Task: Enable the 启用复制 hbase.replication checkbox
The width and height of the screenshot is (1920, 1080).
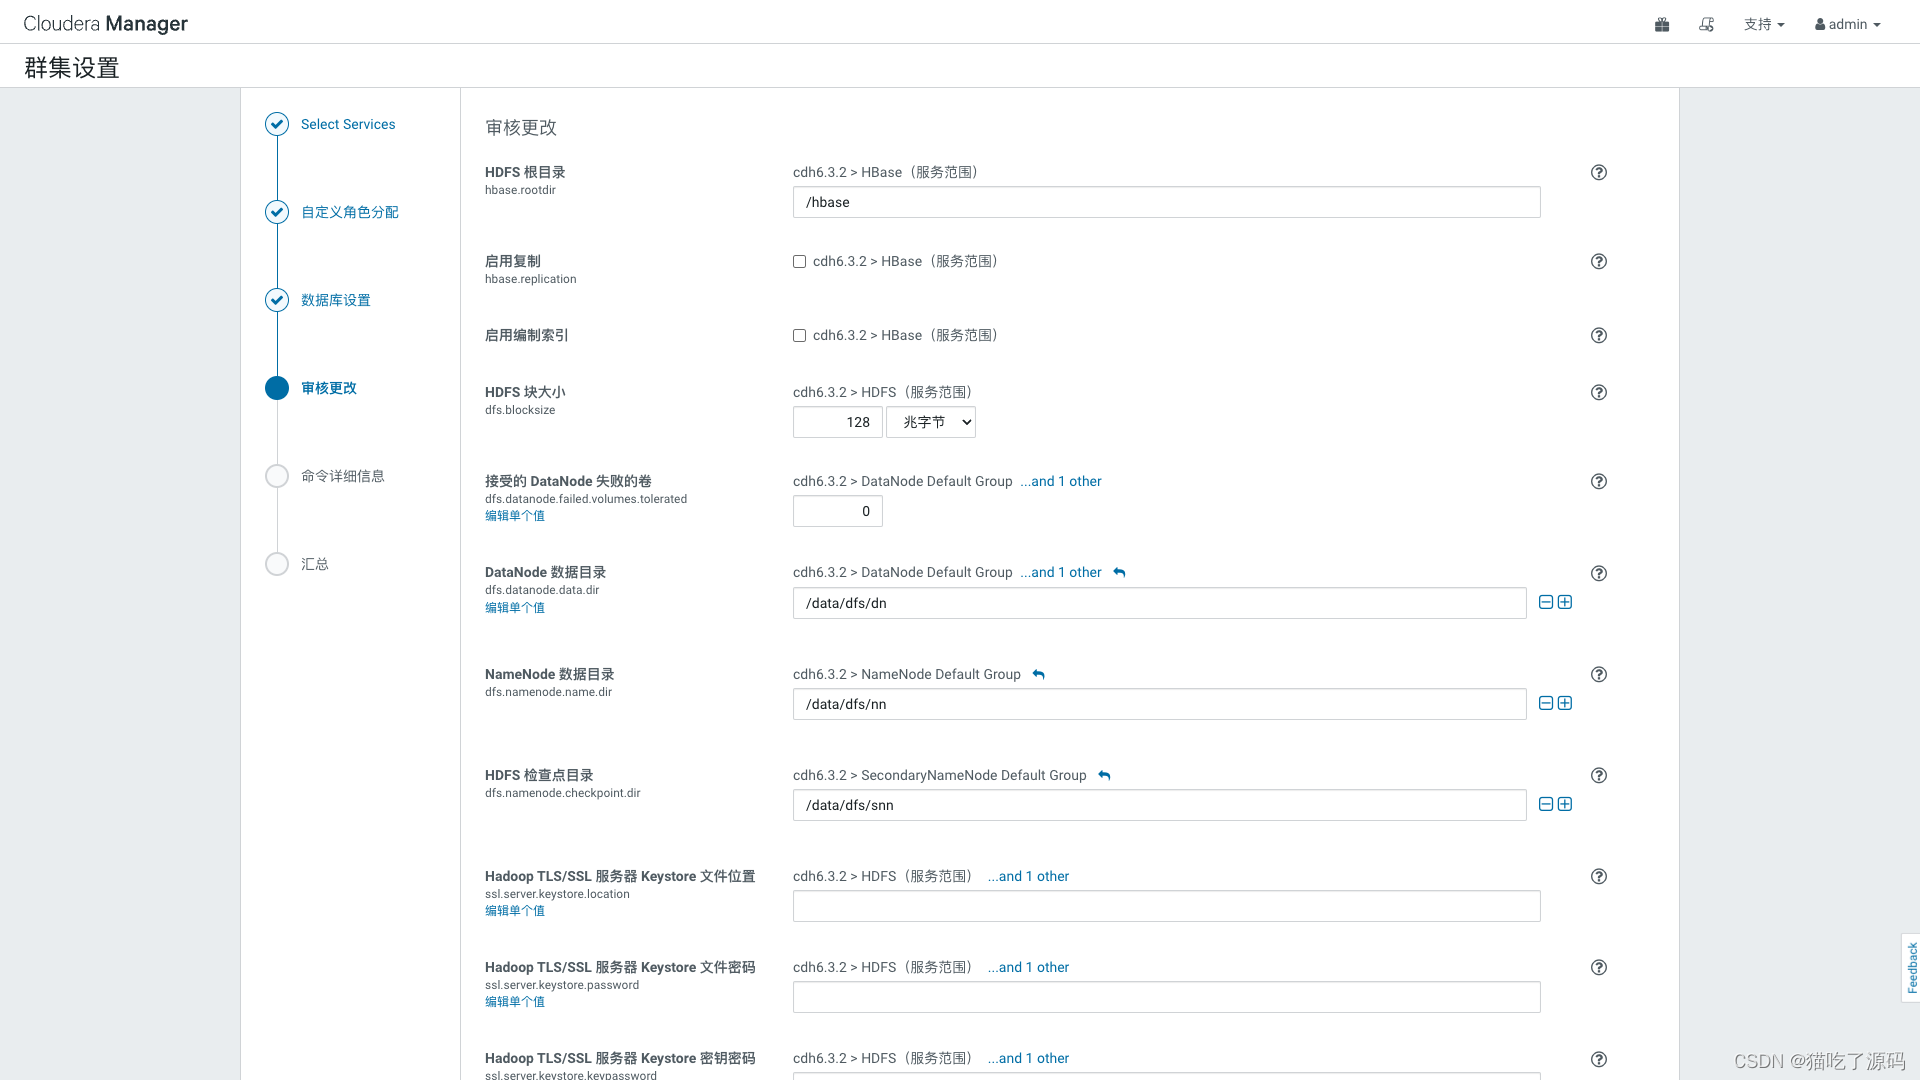Action: click(799, 262)
